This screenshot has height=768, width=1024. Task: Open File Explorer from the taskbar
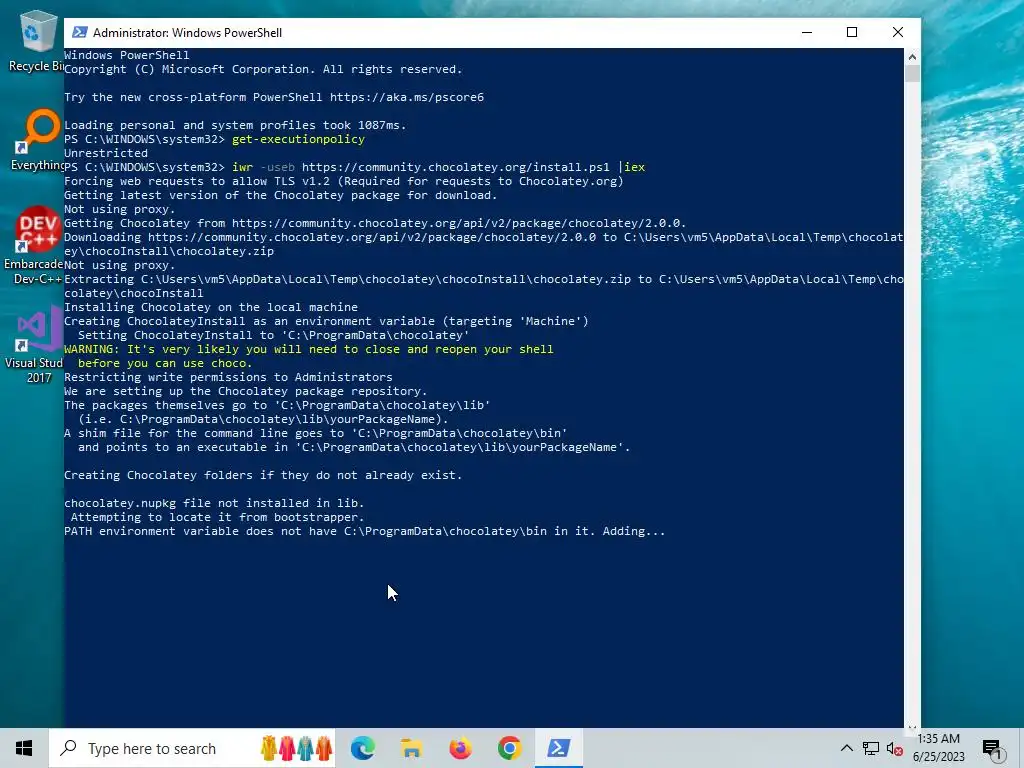tap(411, 748)
